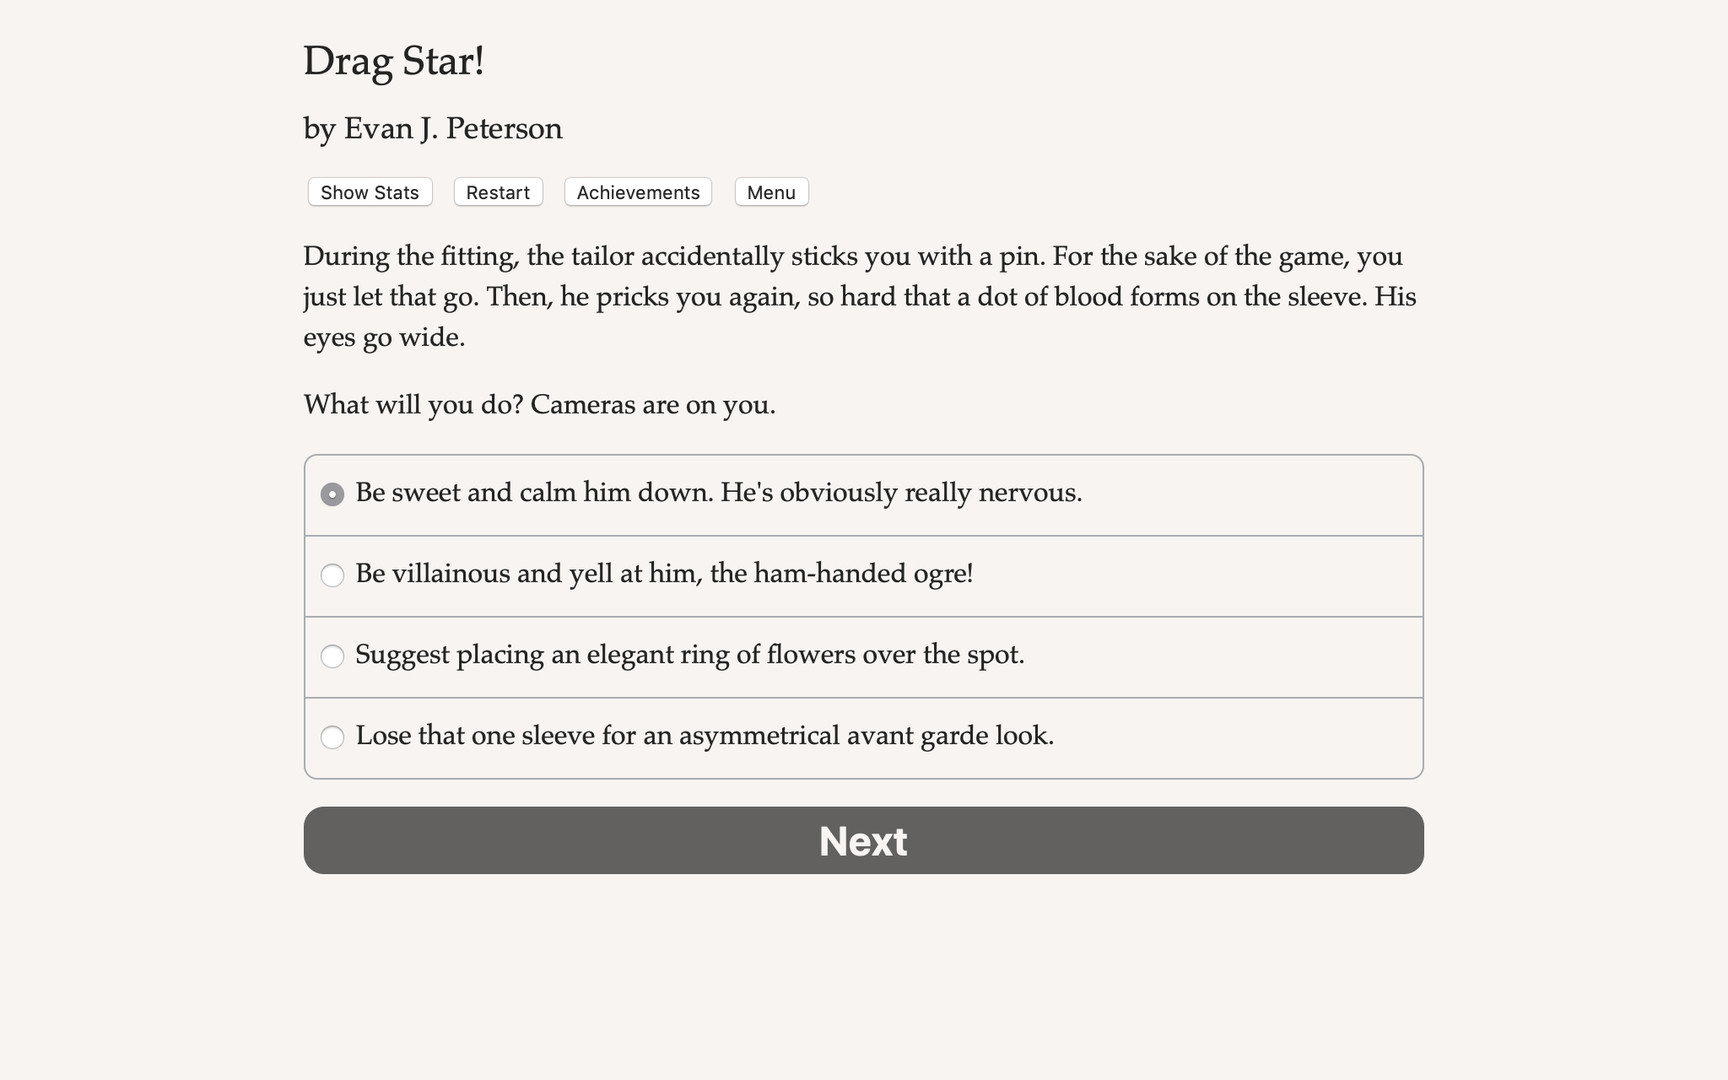Open the game Menu
This screenshot has height=1080, width=1728.
tap(771, 192)
